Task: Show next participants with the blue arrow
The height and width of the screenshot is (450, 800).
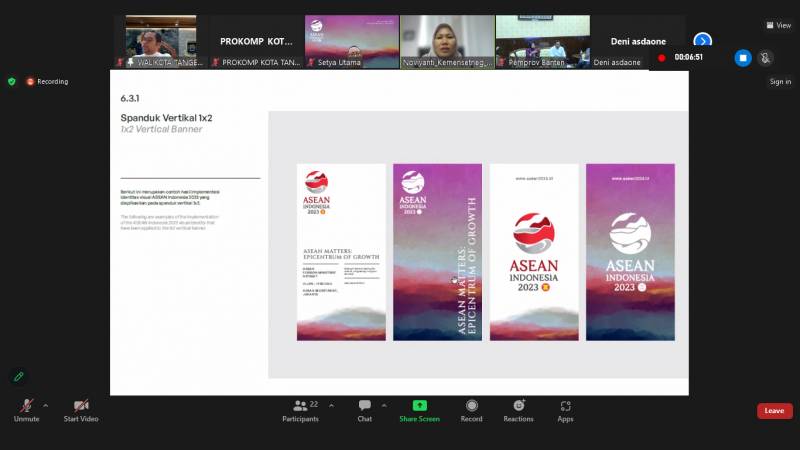Action: tap(702, 41)
